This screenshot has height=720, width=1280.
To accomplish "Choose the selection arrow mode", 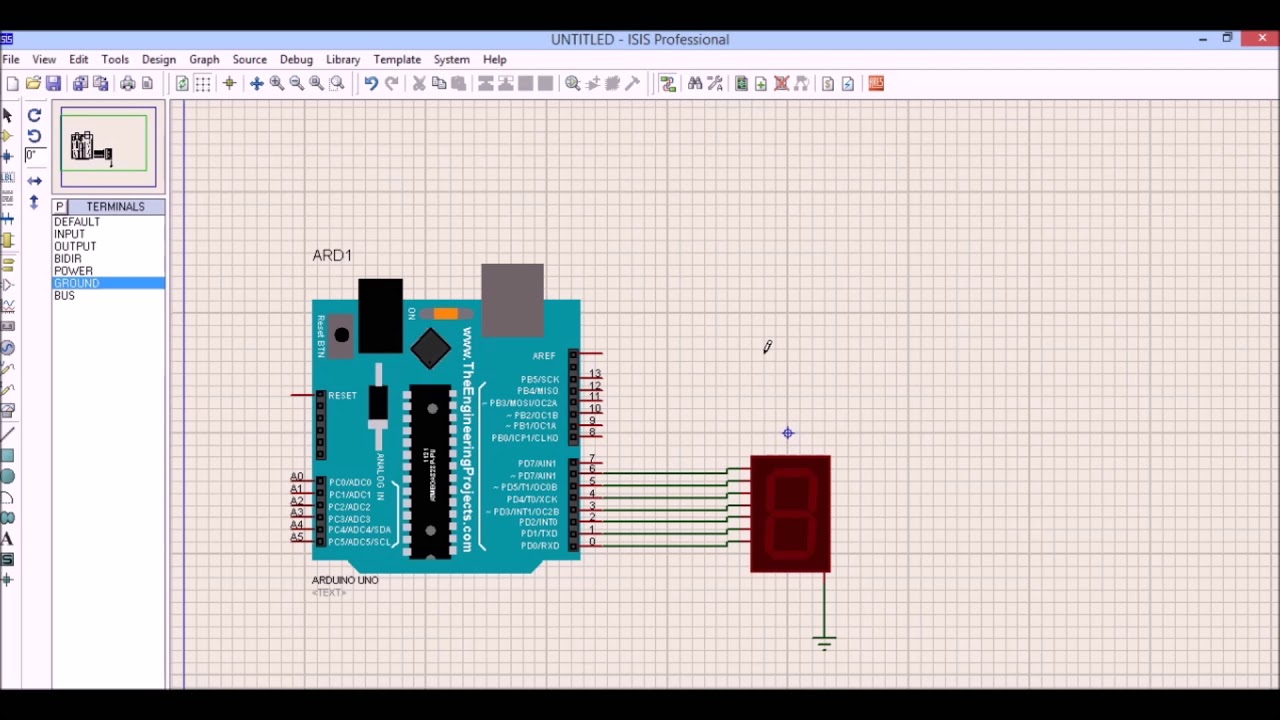I will 8,115.
